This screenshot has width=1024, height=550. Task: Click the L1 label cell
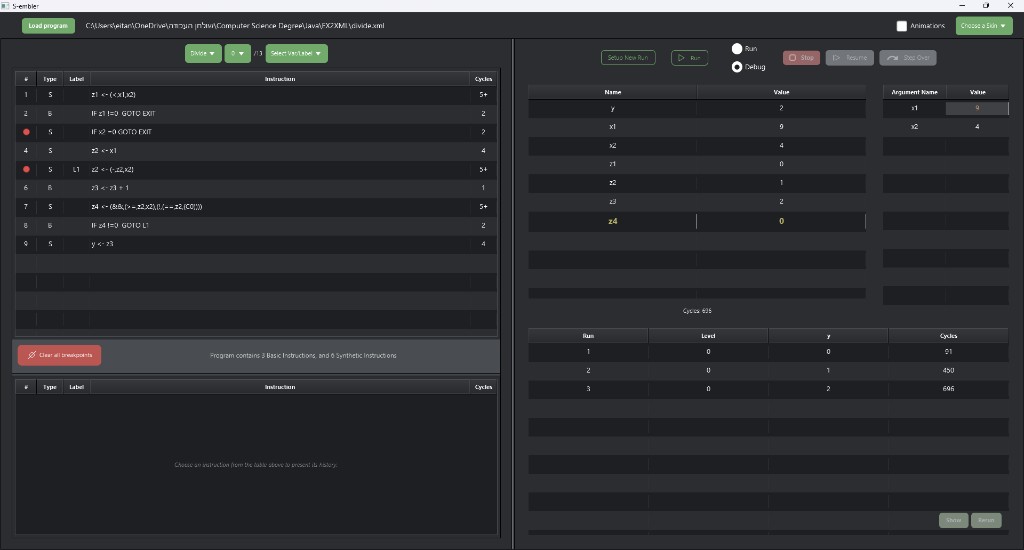76,169
